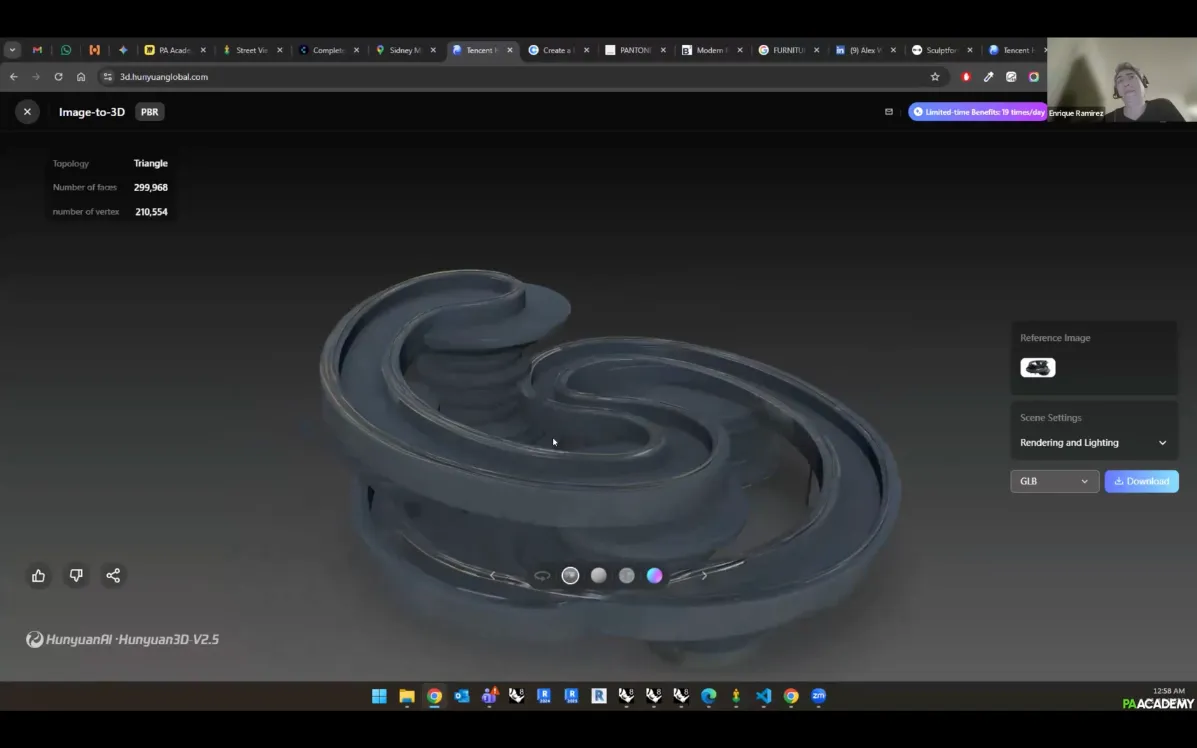Select the first textured sphere render mode

tap(570, 575)
